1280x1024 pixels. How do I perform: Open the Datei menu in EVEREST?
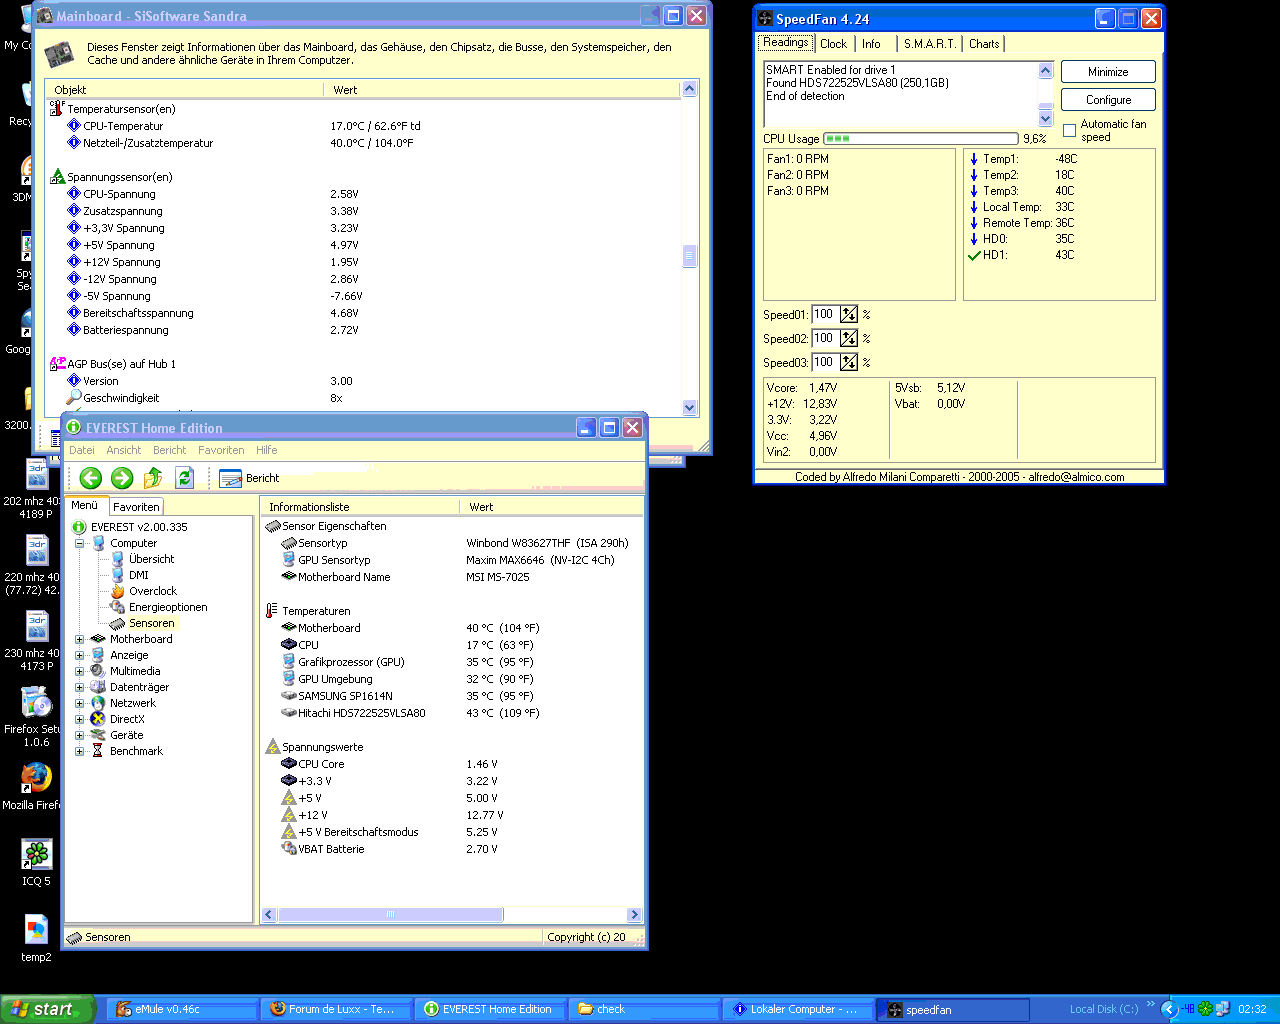[82, 450]
